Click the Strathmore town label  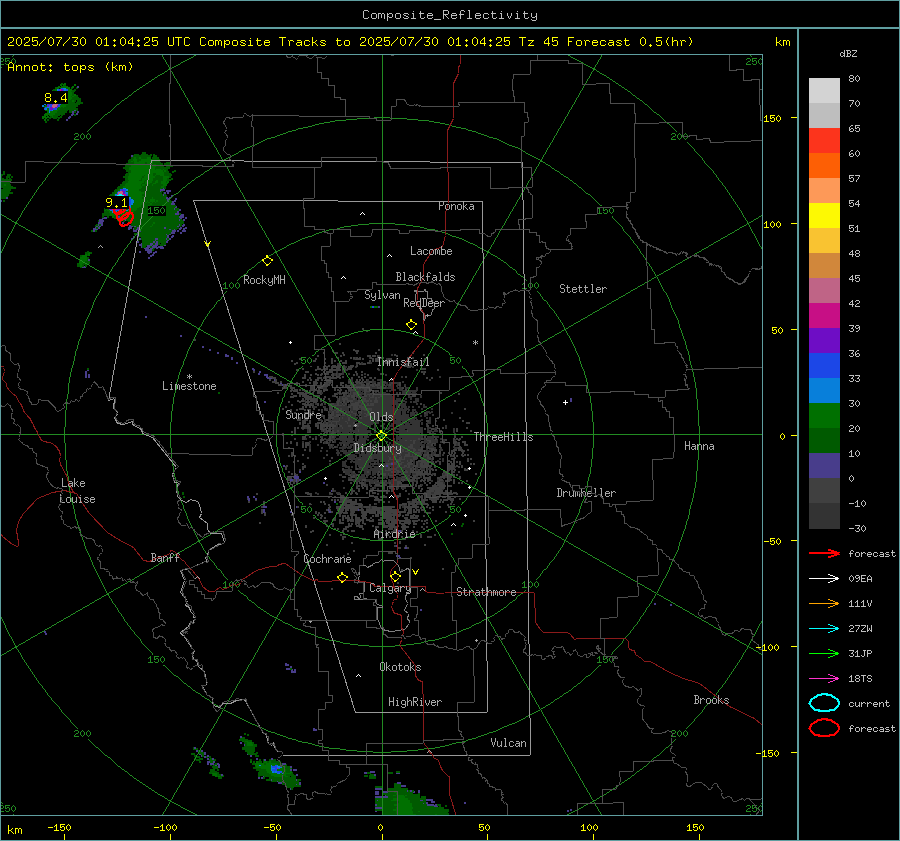click(x=486, y=592)
